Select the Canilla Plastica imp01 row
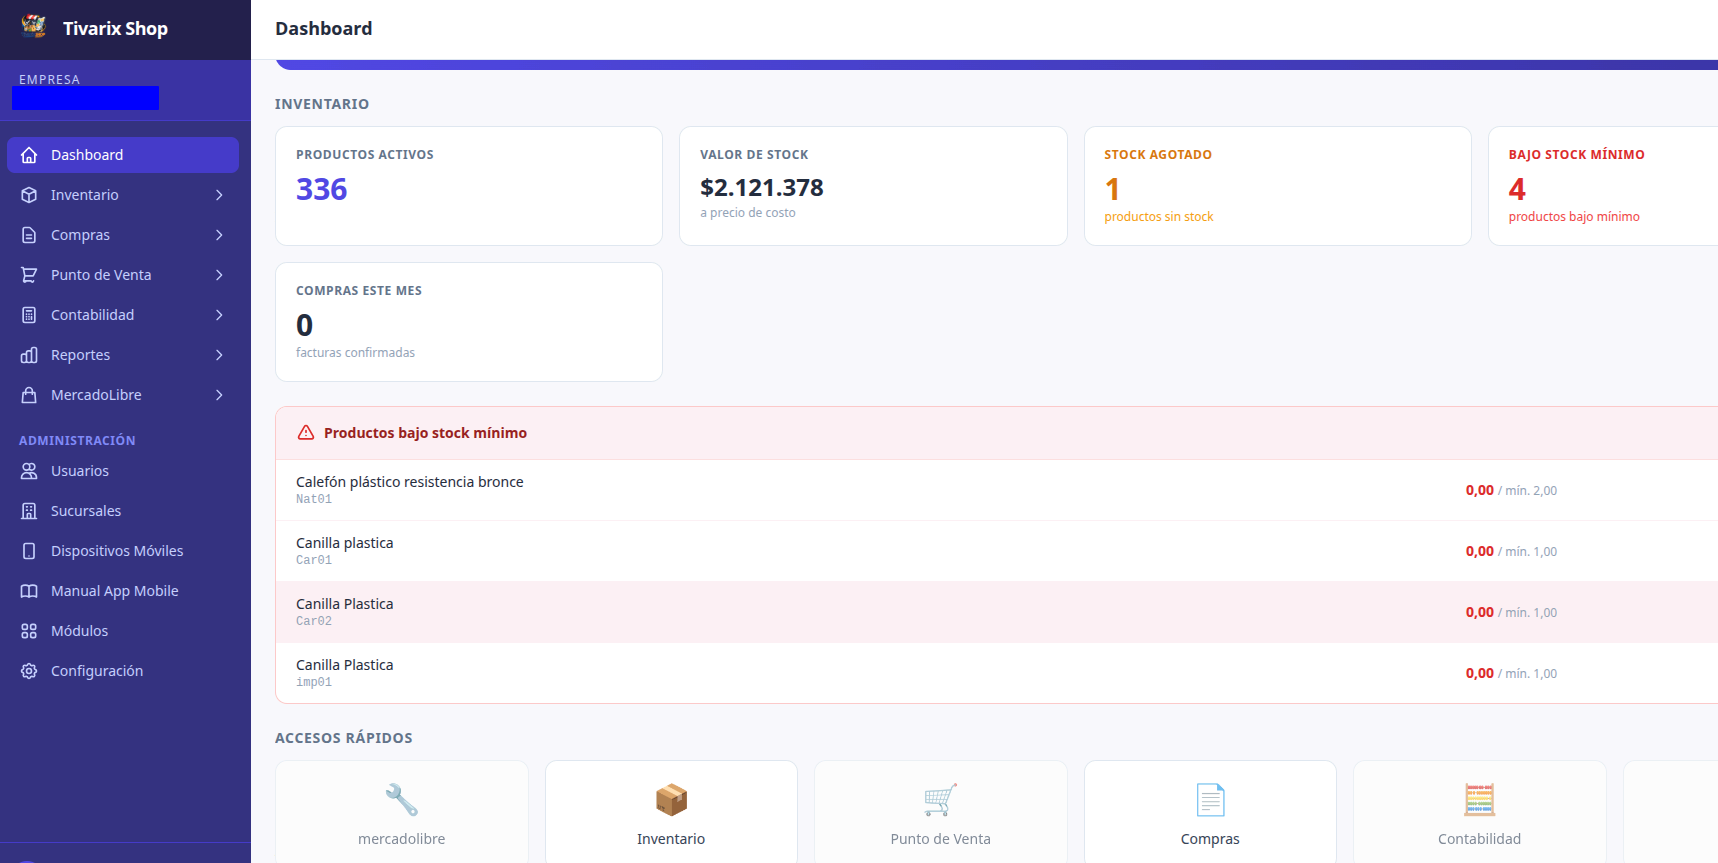This screenshot has height=863, width=1718. (997, 673)
